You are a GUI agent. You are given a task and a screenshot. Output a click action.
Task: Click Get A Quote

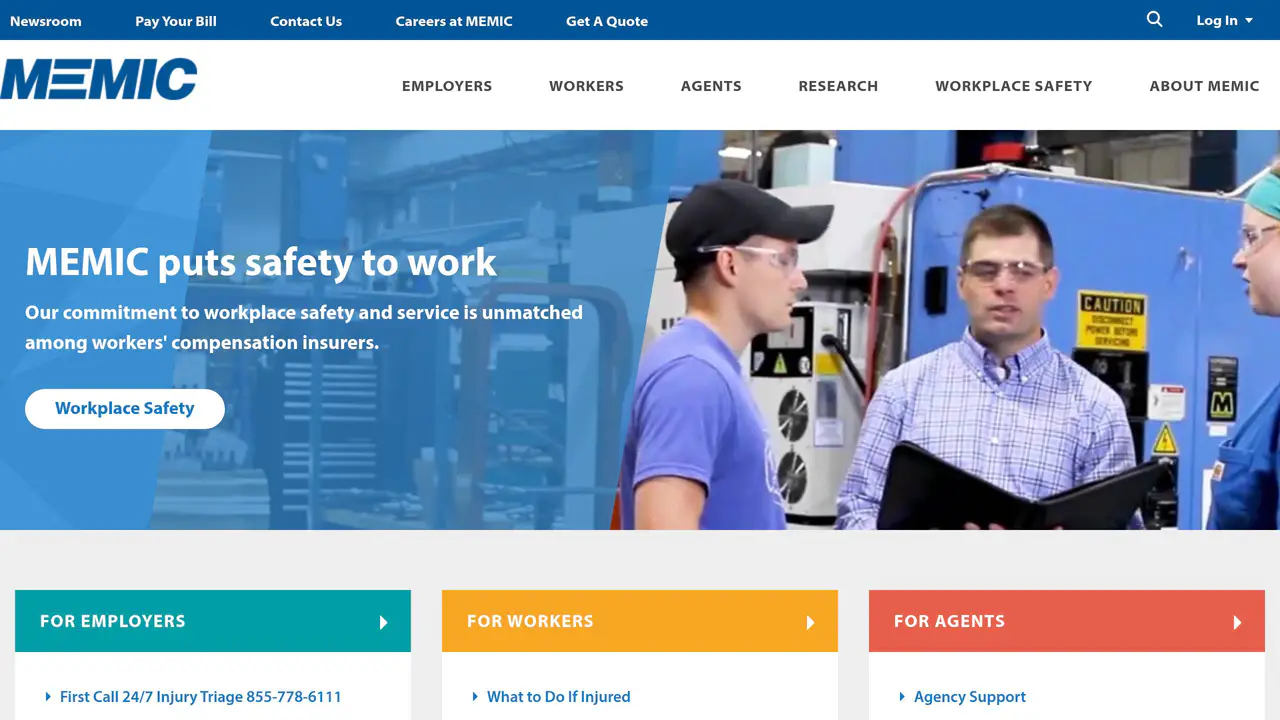coord(607,21)
